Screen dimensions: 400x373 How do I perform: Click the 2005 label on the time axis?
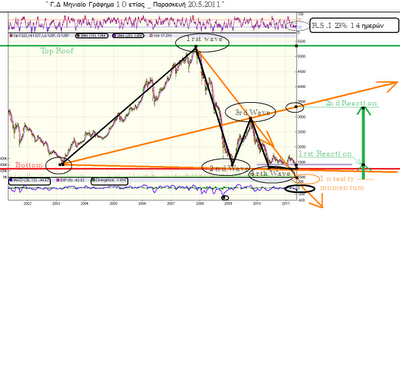coord(114,203)
